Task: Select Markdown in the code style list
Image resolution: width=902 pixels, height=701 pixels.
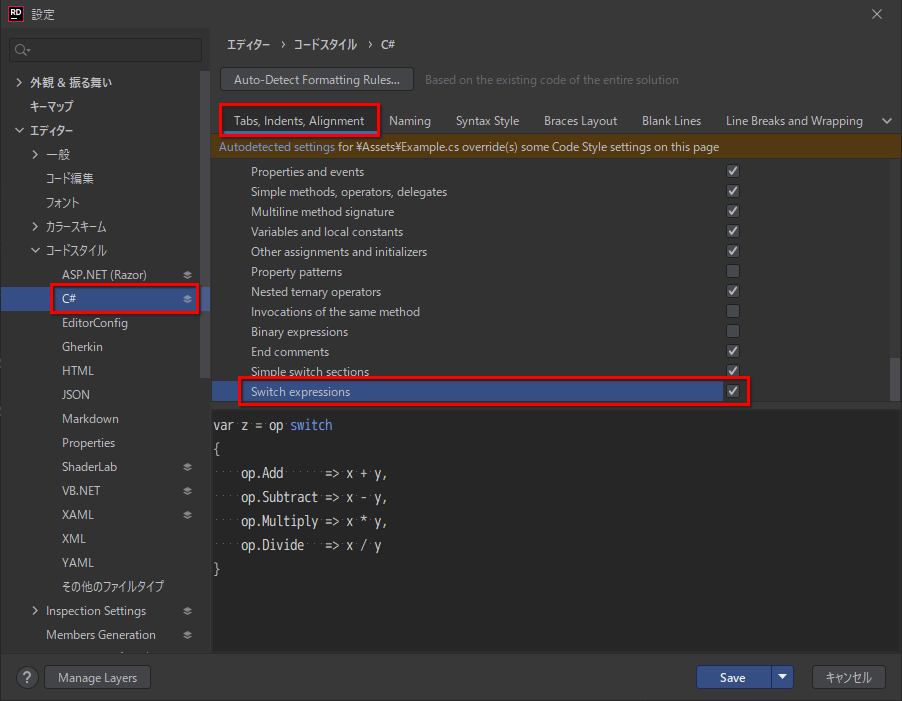Action: (x=90, y=419)
